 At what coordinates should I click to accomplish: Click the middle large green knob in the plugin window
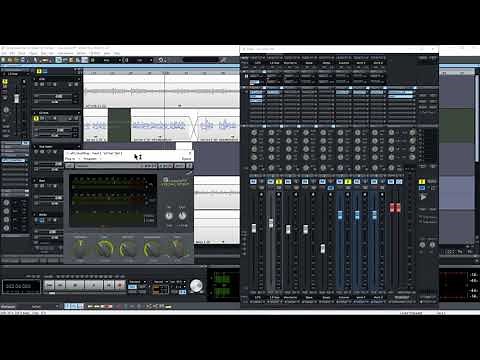click(x=128, y=249)
